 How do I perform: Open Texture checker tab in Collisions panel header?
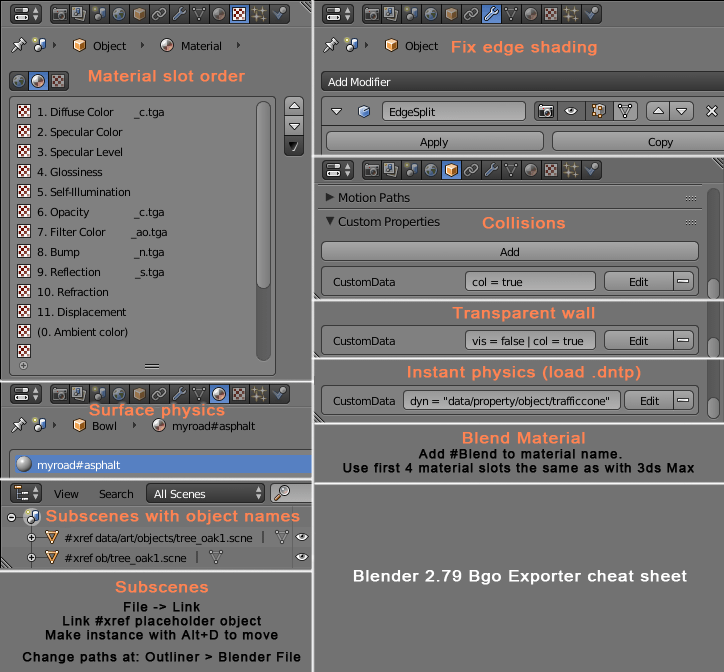[x=551, y=170]
